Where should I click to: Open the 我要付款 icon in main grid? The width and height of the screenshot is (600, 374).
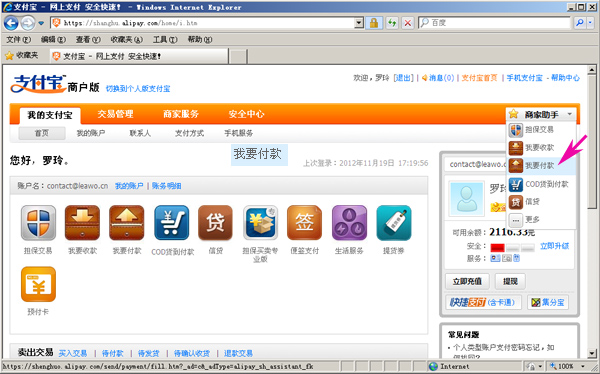(127, 223)
